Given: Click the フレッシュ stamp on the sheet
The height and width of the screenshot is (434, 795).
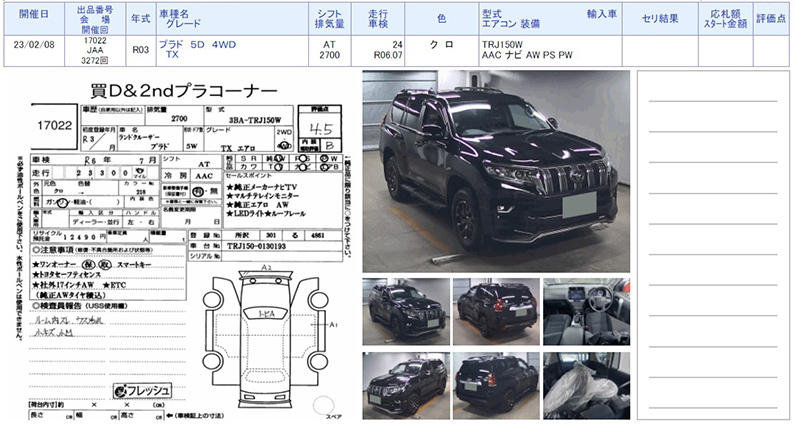Looking at the screenshot, I should tap(142, 390).
